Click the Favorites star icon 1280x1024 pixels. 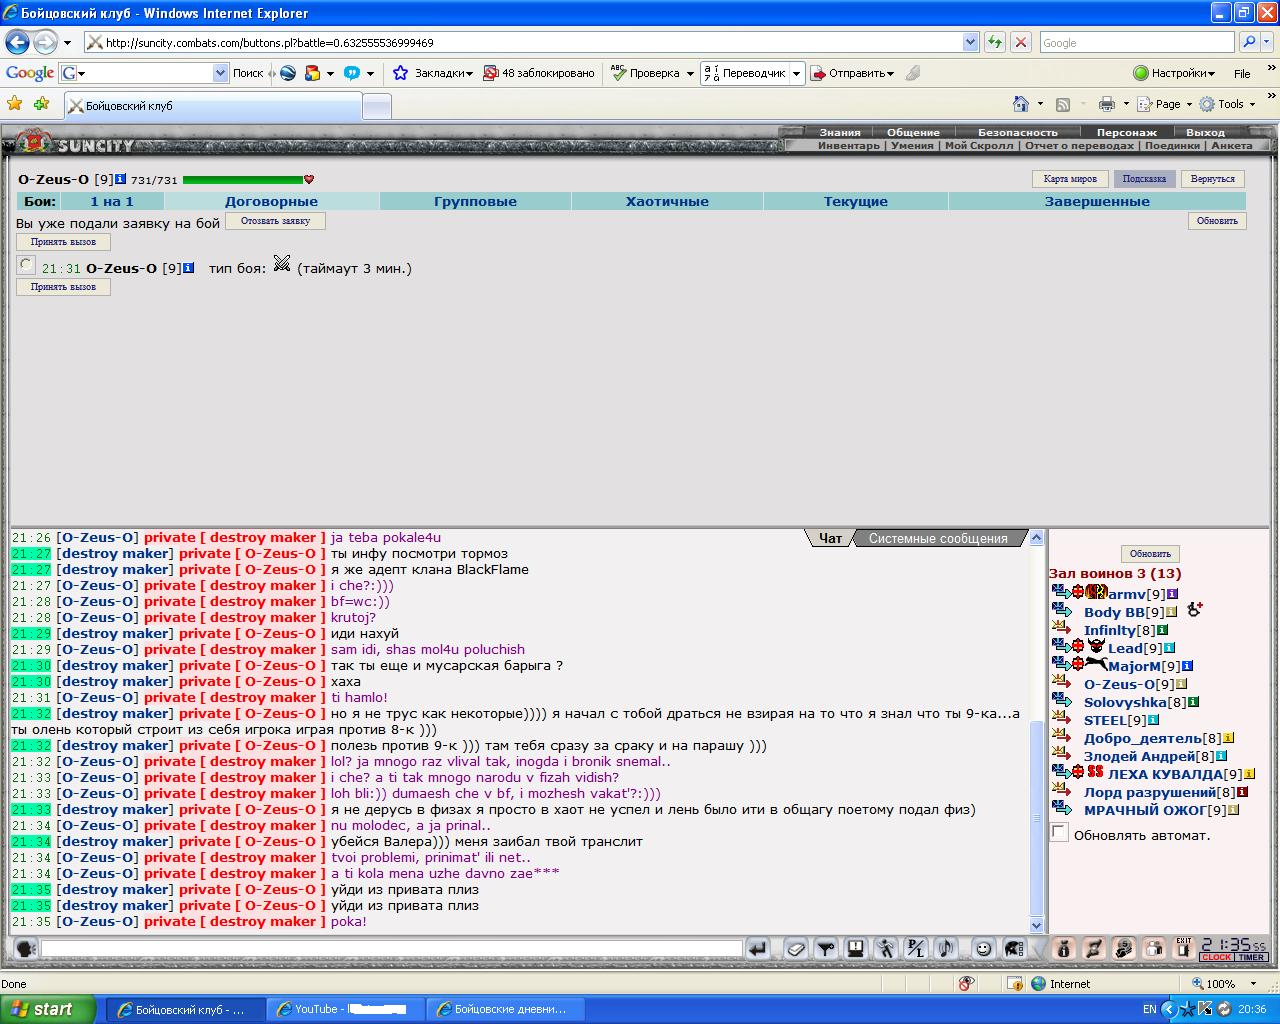[14, 103]
